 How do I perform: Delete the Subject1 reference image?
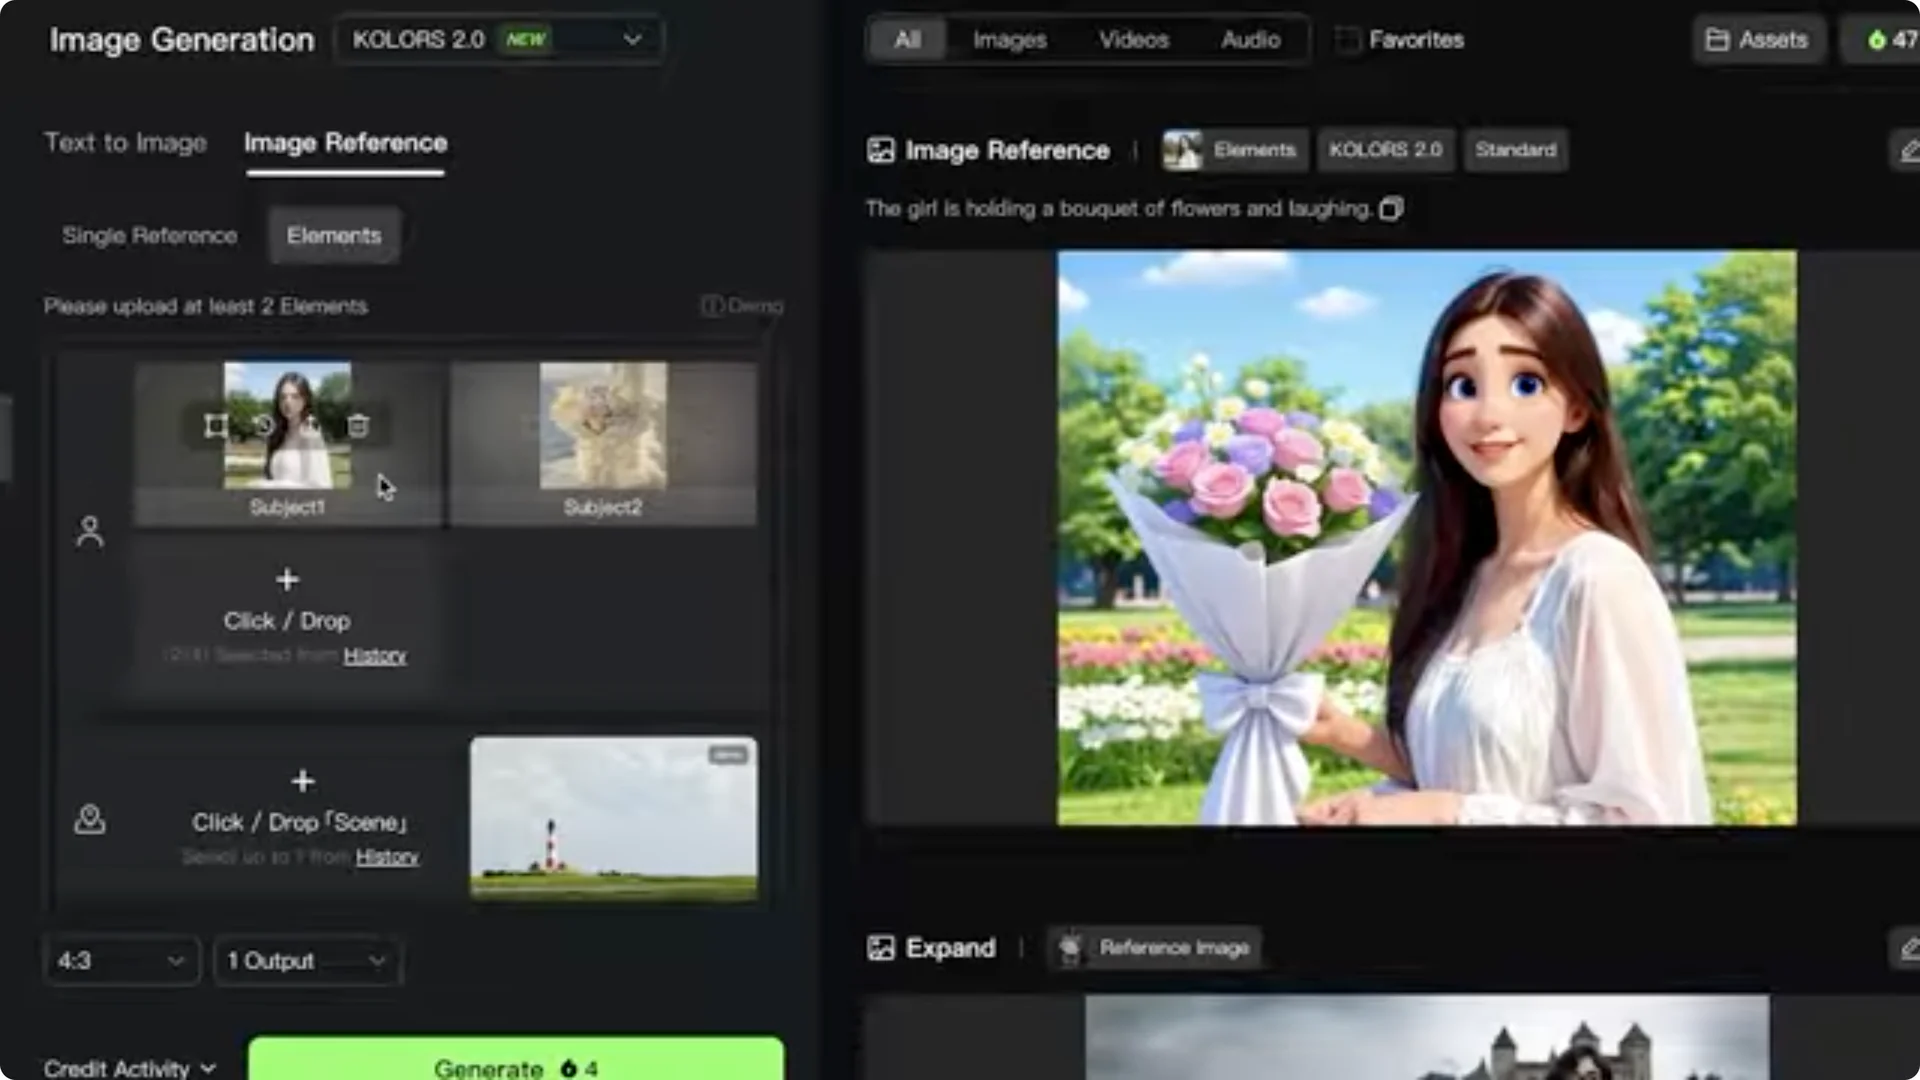click(x=356, y=425)
